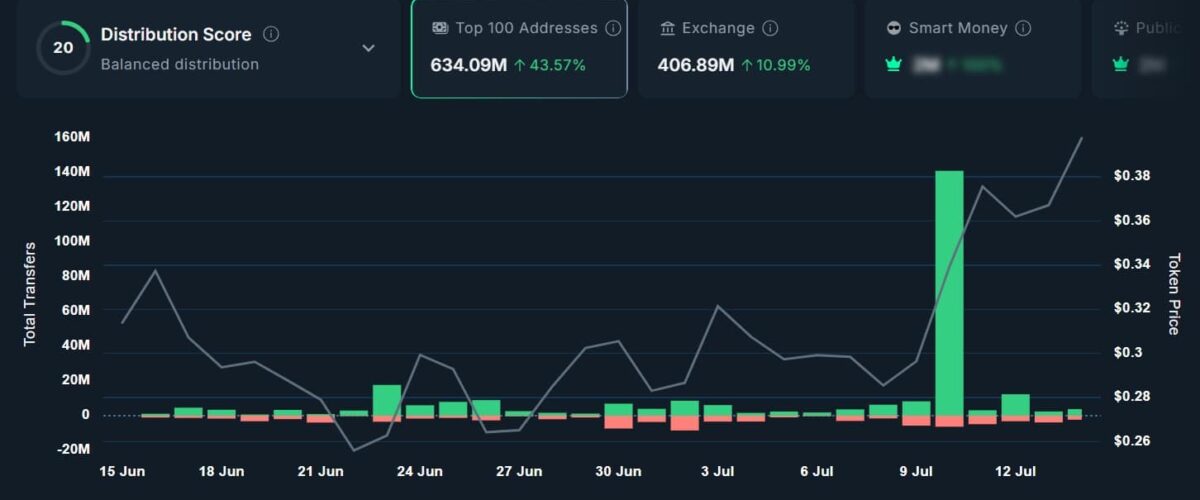Click info icon beside Distribution Score
This screenshot has height=500, width=1200.
pos(271,35)
